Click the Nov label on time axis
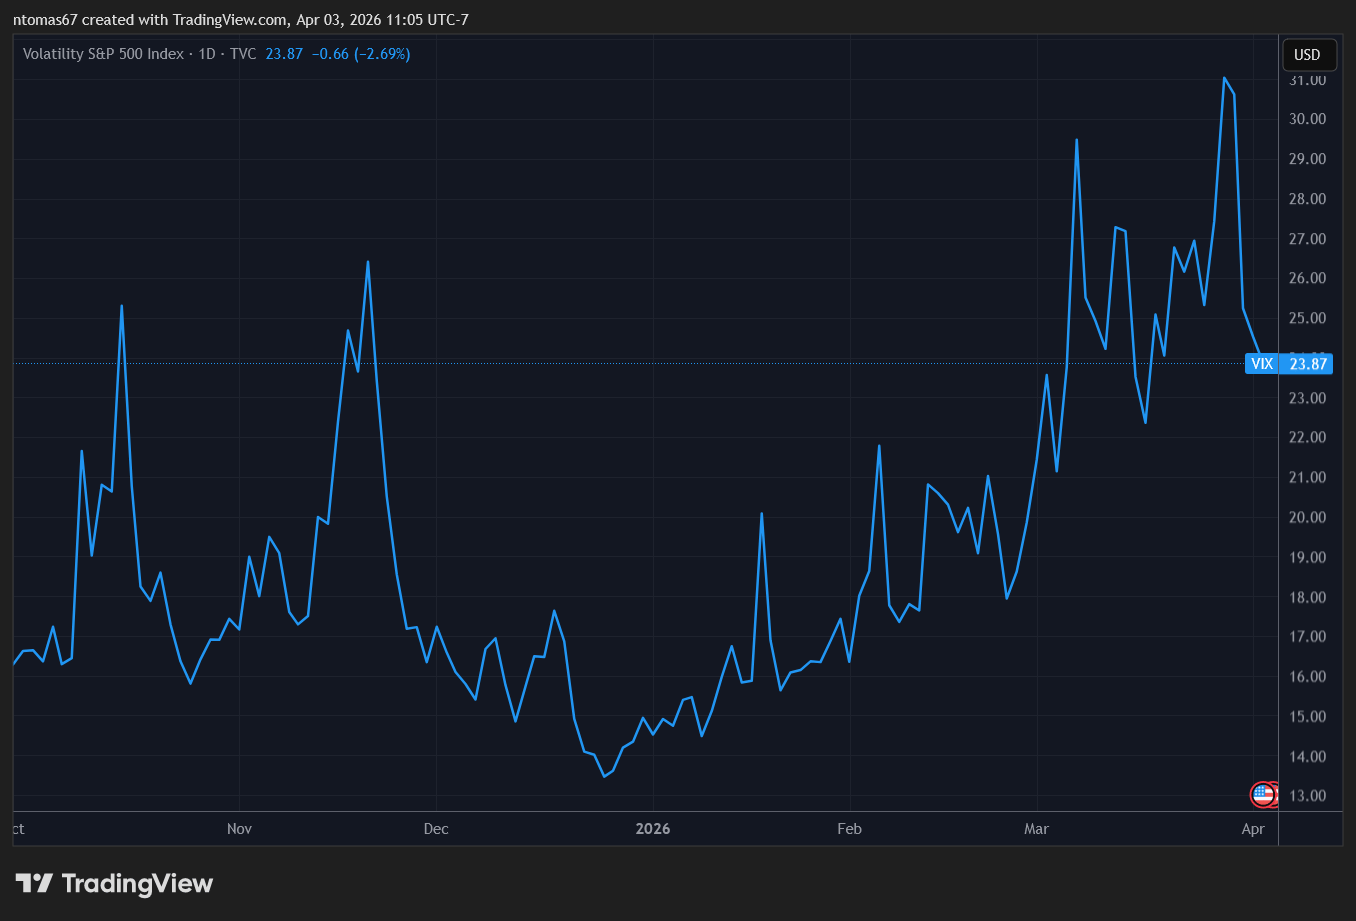 (x=239, y=829)
